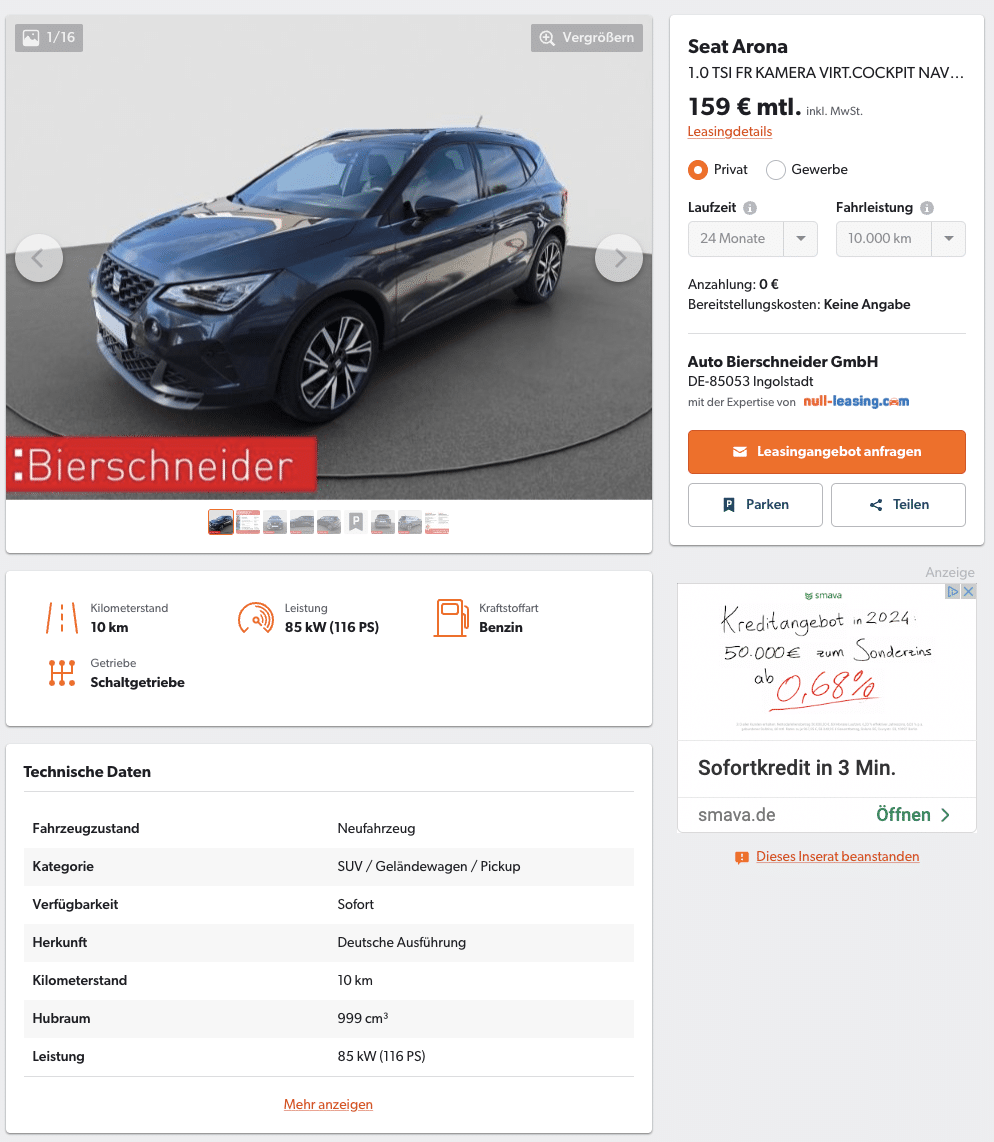Expand more technical data via Mehr anzeigen
Viewport: 994px width, 1142px height.
[328, 1104]
